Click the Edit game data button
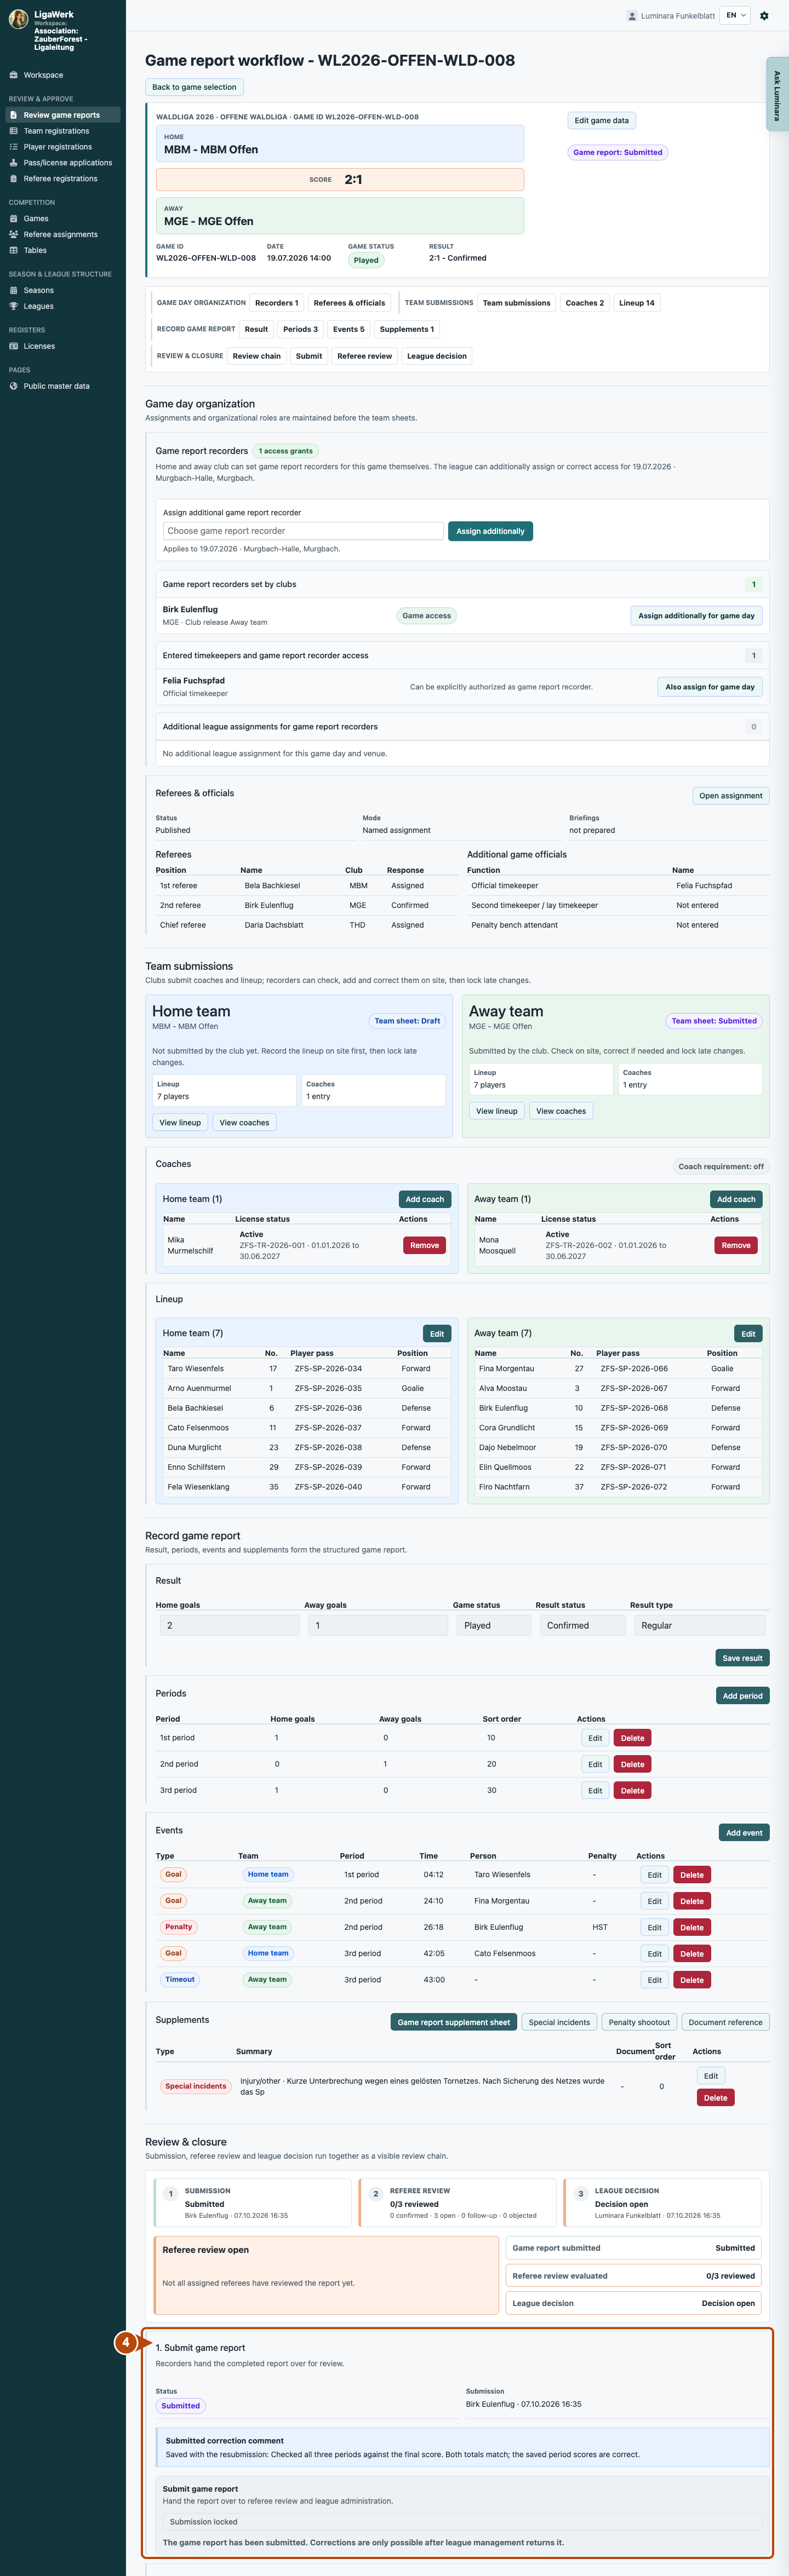Image resolution: width=789 pixels, height=2576 pixels. point(601,120)
